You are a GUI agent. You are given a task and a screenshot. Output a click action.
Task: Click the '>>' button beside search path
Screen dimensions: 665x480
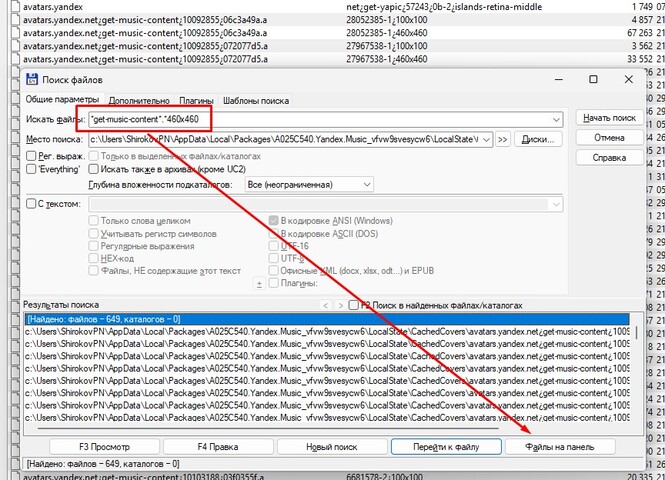[502, 139]
